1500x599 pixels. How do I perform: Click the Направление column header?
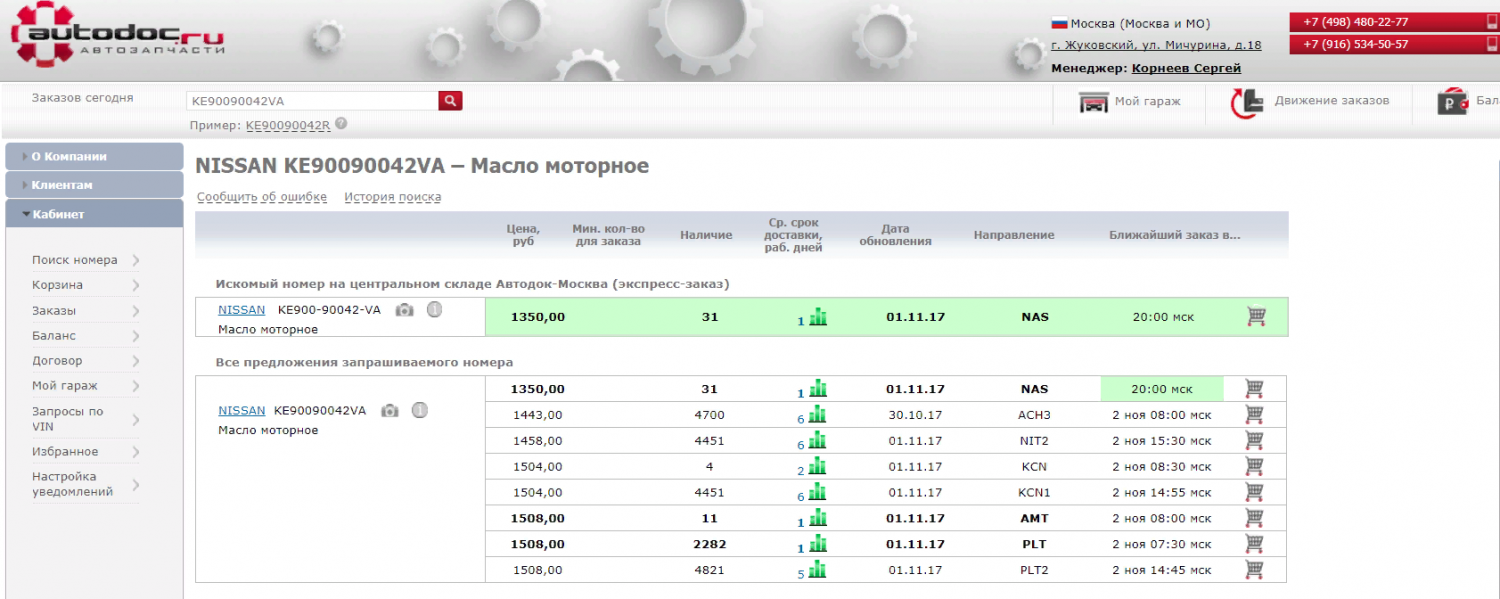click(x=1014, y=235)
